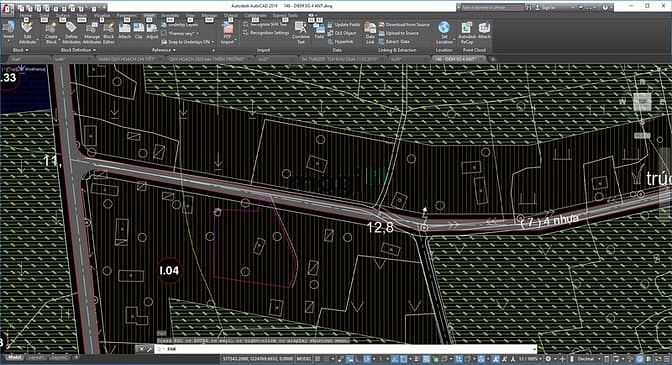Open the Quick Access Toolbar customize dropdown
This screenshot has width=672, height=365.
click(x=104, y=8)
